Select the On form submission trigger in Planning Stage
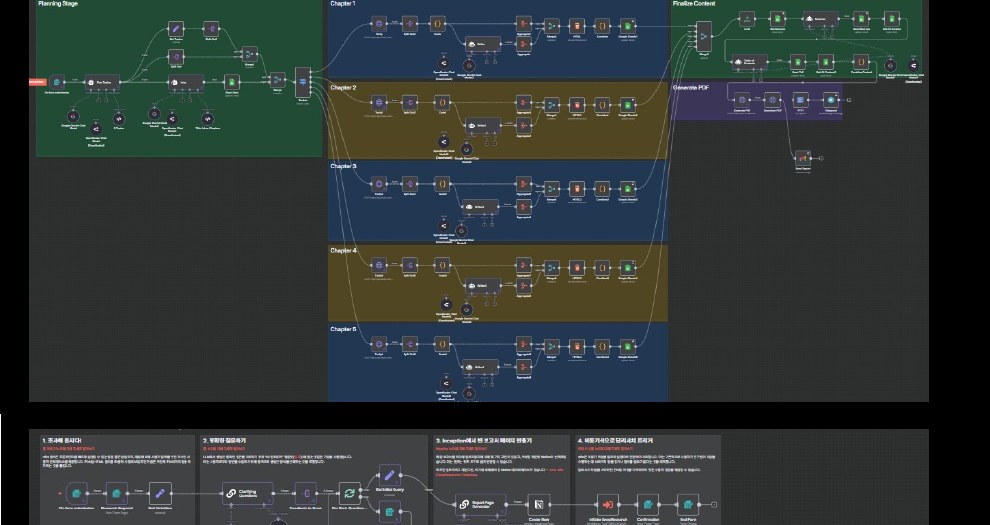990x525 pixels. [x=57, y=81]
